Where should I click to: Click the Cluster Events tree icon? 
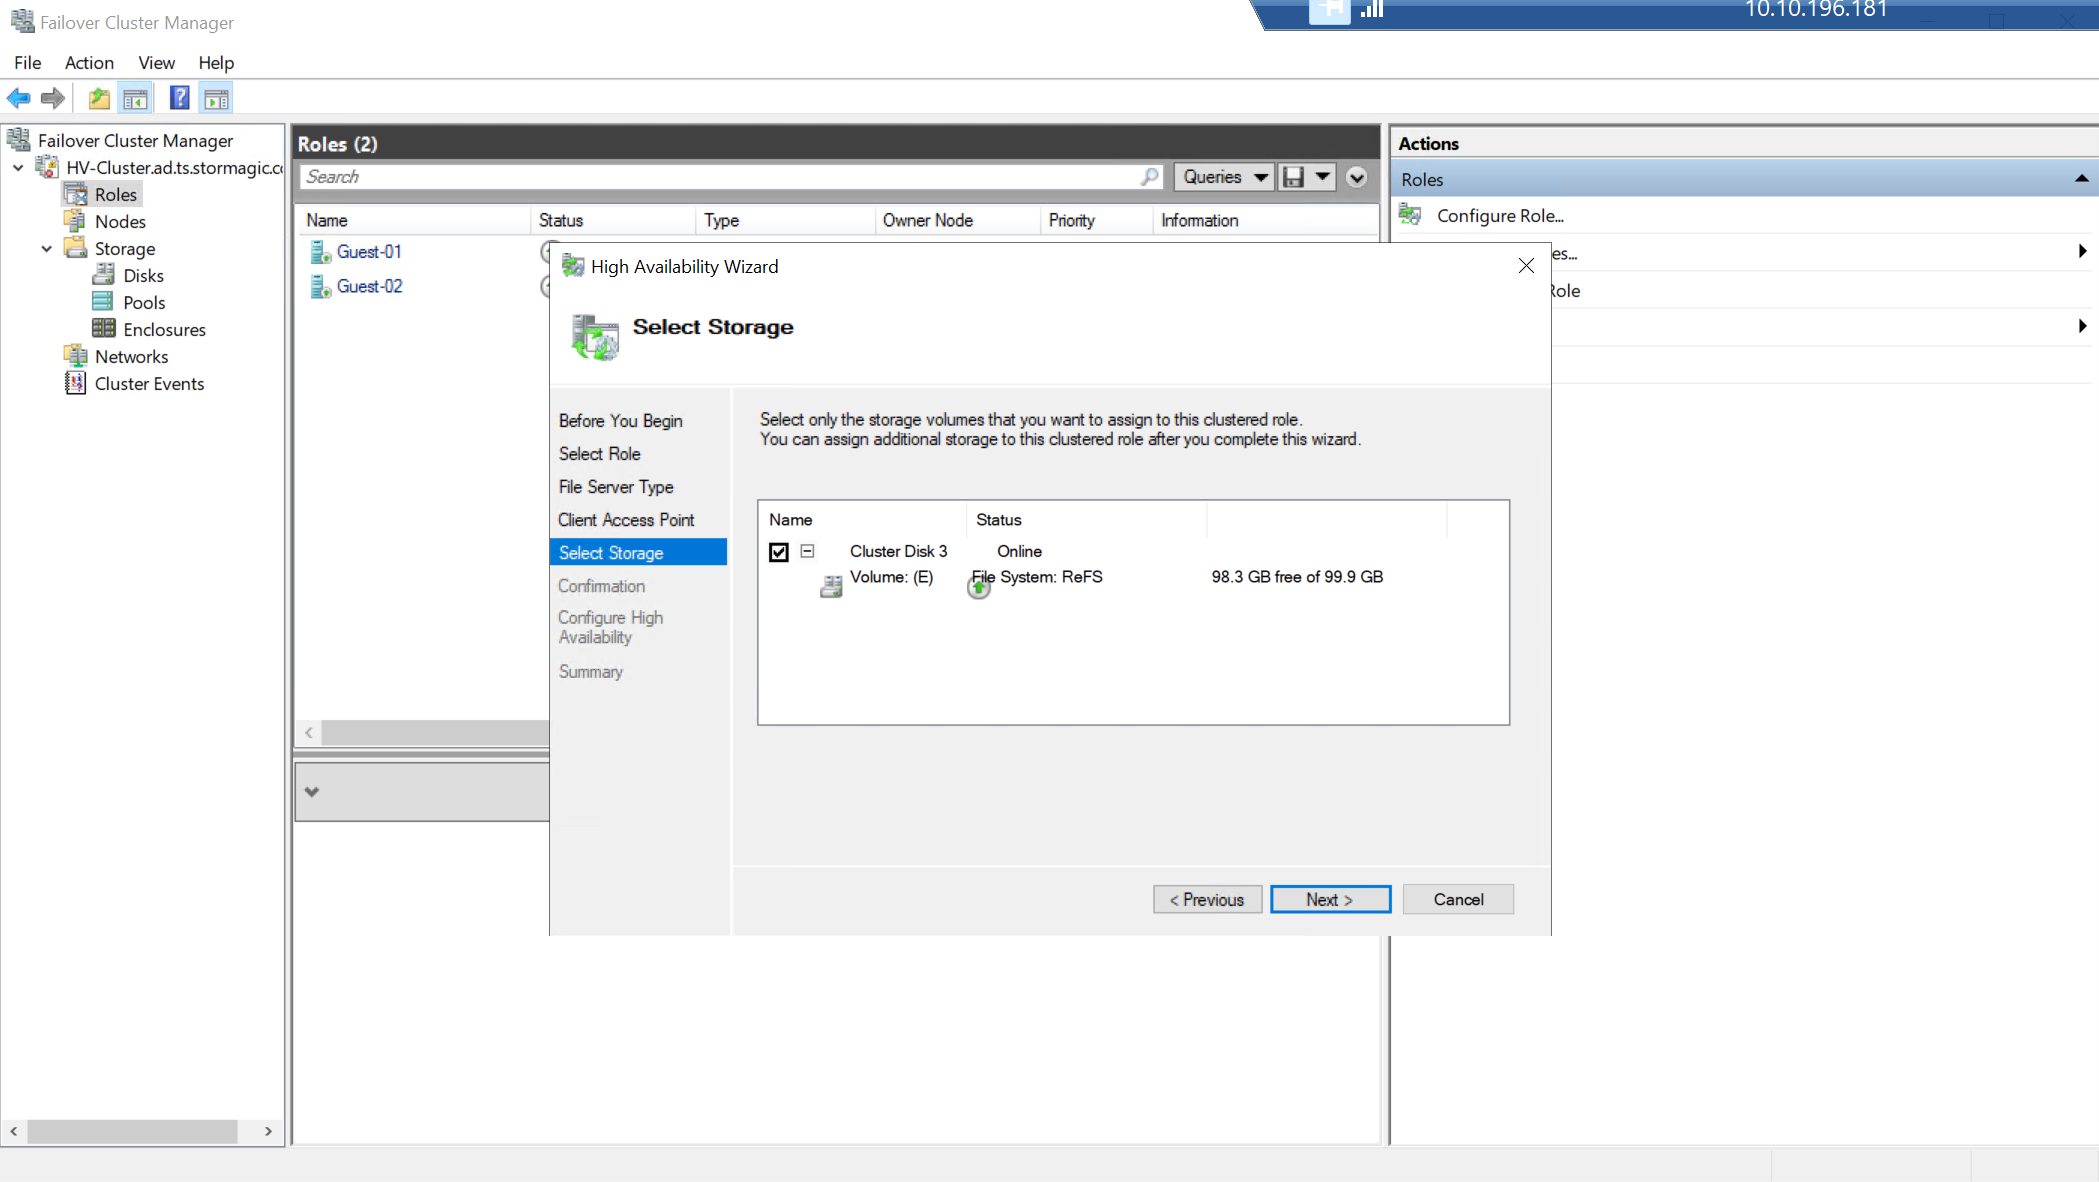tap(75, 383)
